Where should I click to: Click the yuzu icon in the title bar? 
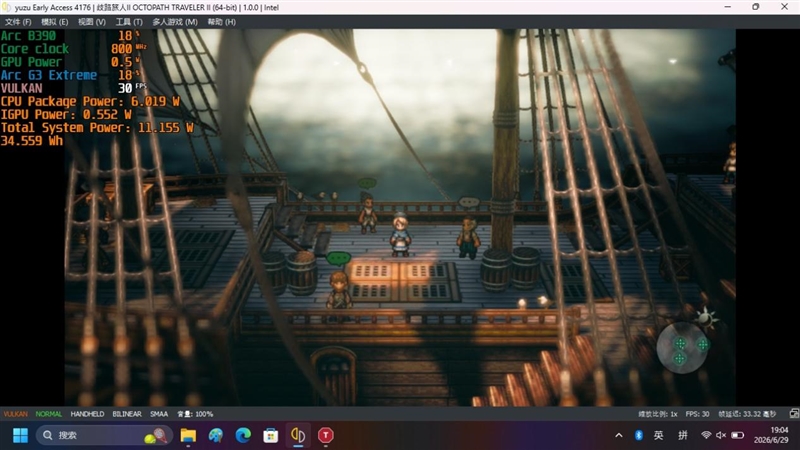7,7
